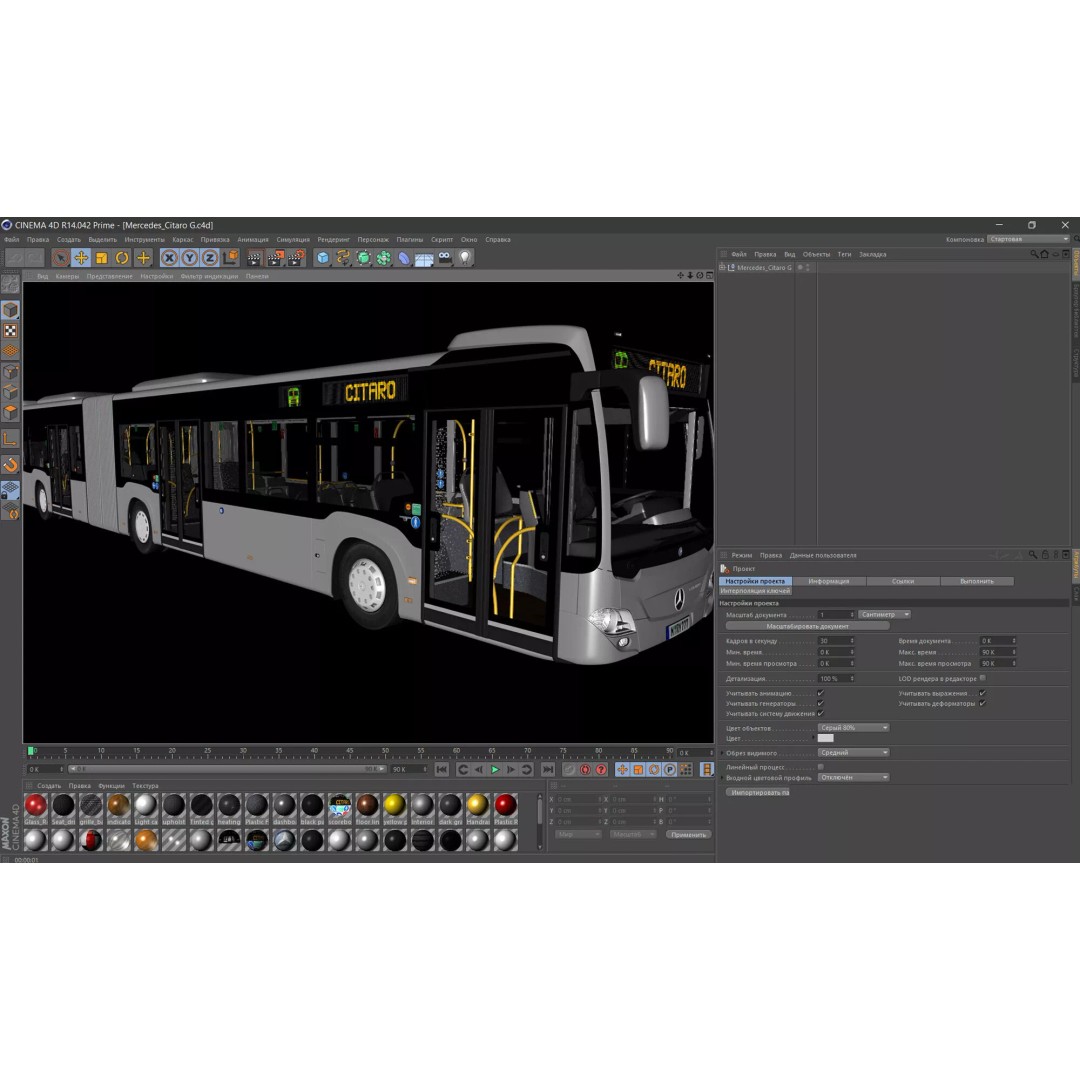This screenshot has width=1080, height=1080.
Task: Select the Rotate tool icon
Action: point(122,258)
